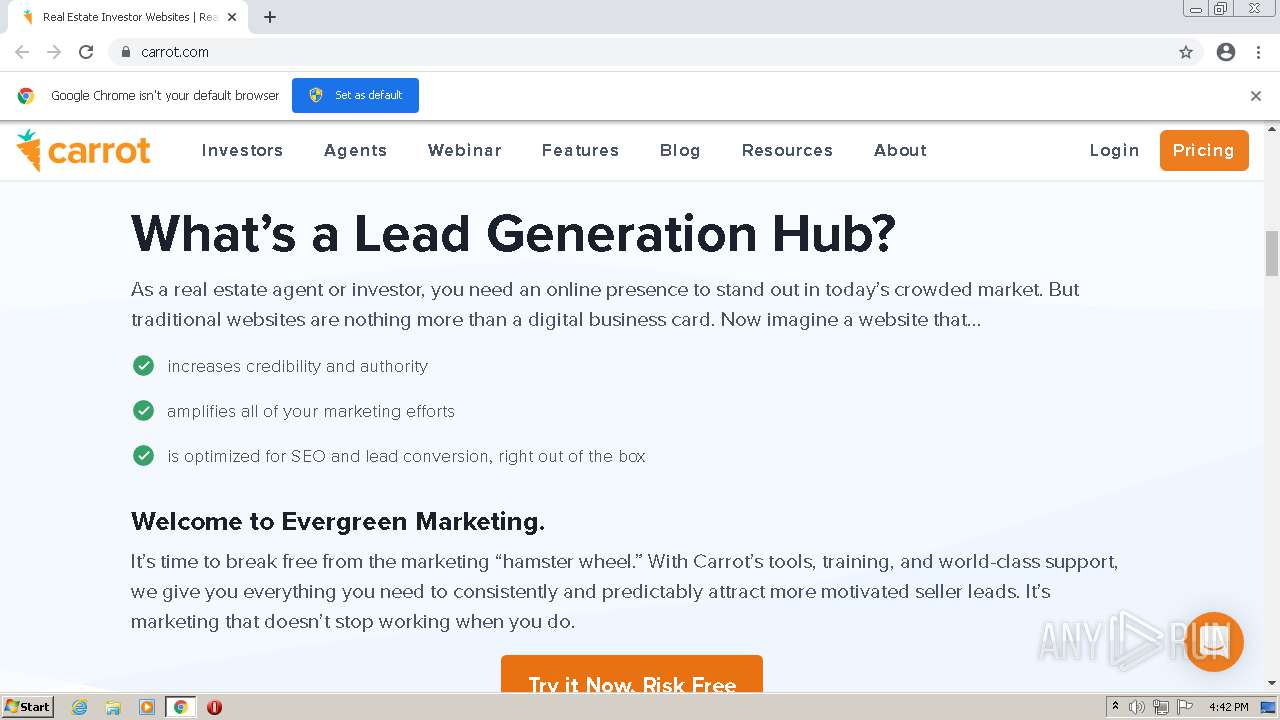Click the page vertical scrollbar thumb
Image resolution: width=1280 pixels, height=720 pixels.
1272,253
